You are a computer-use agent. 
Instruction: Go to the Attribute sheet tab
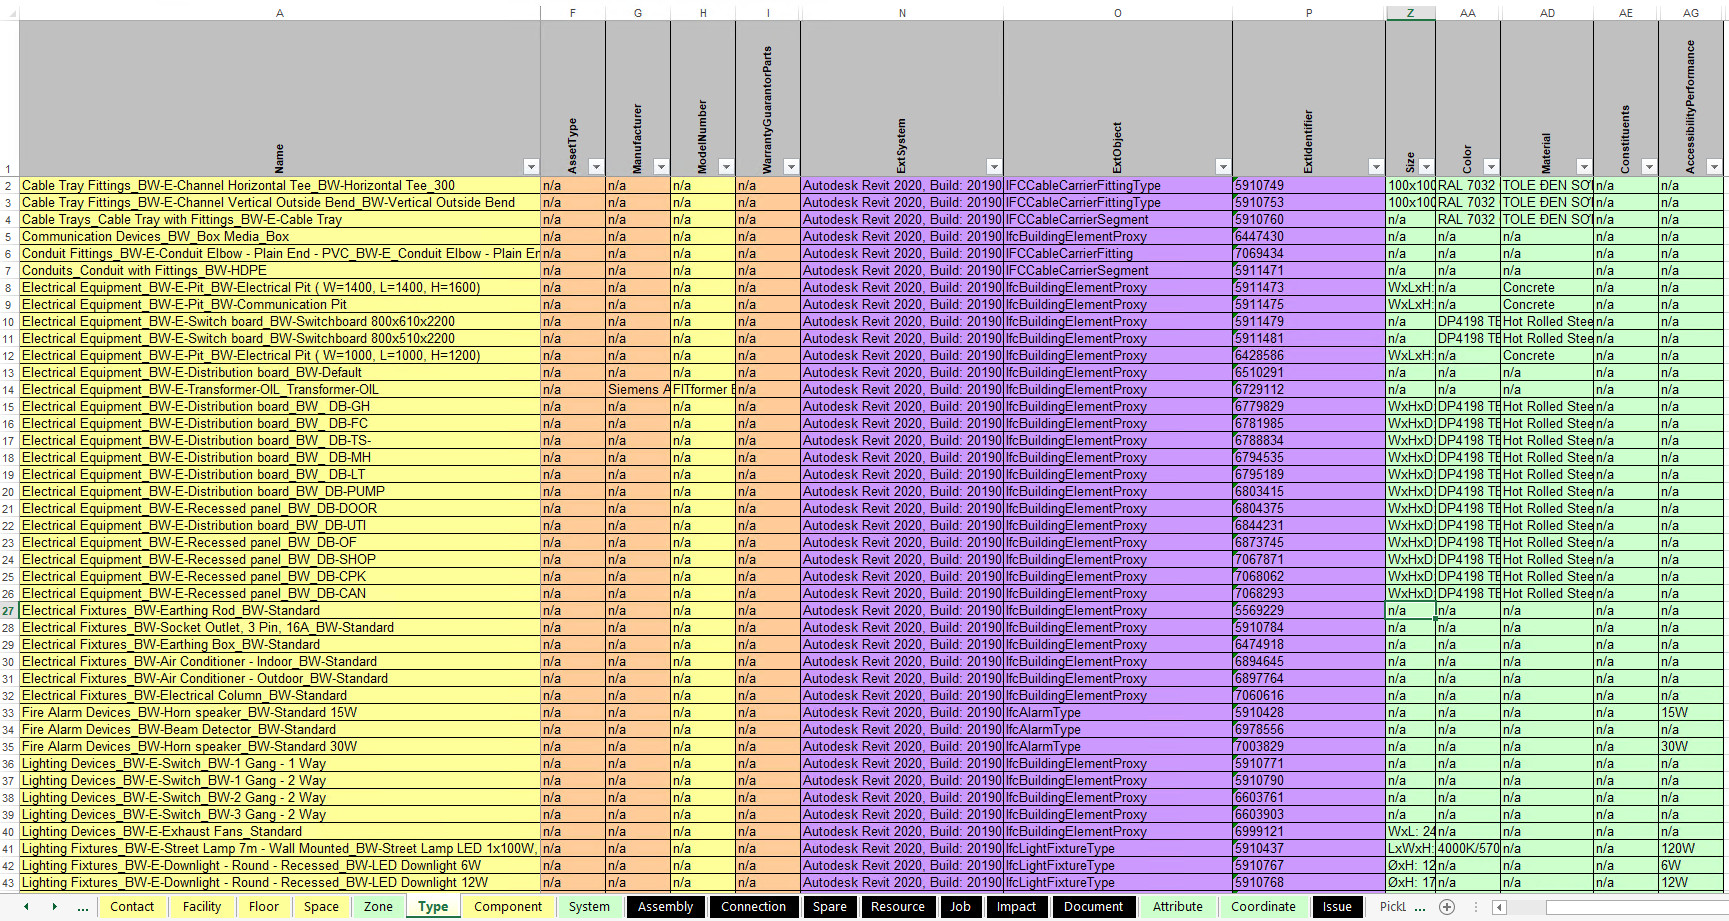(1177, 906)
